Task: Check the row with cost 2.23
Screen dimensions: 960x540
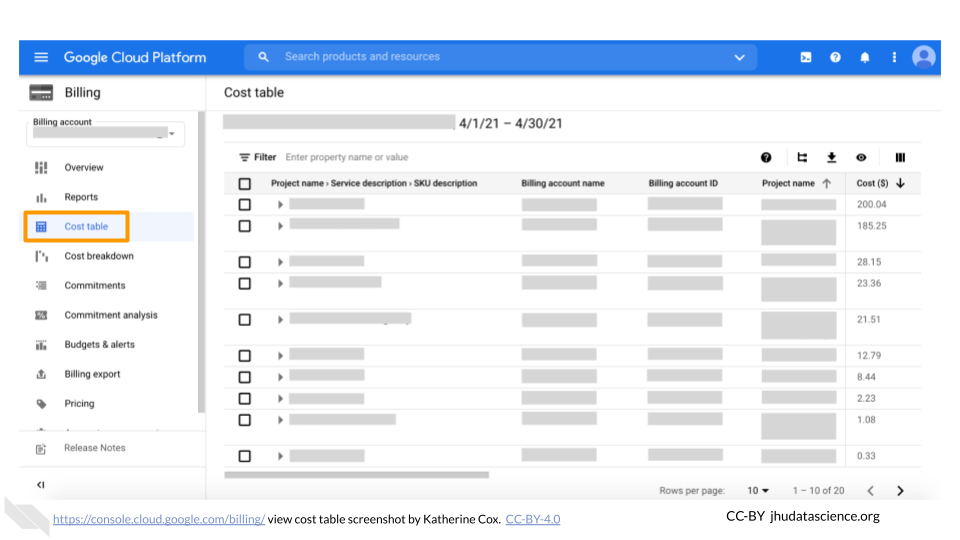Action: tap(244, 399)
